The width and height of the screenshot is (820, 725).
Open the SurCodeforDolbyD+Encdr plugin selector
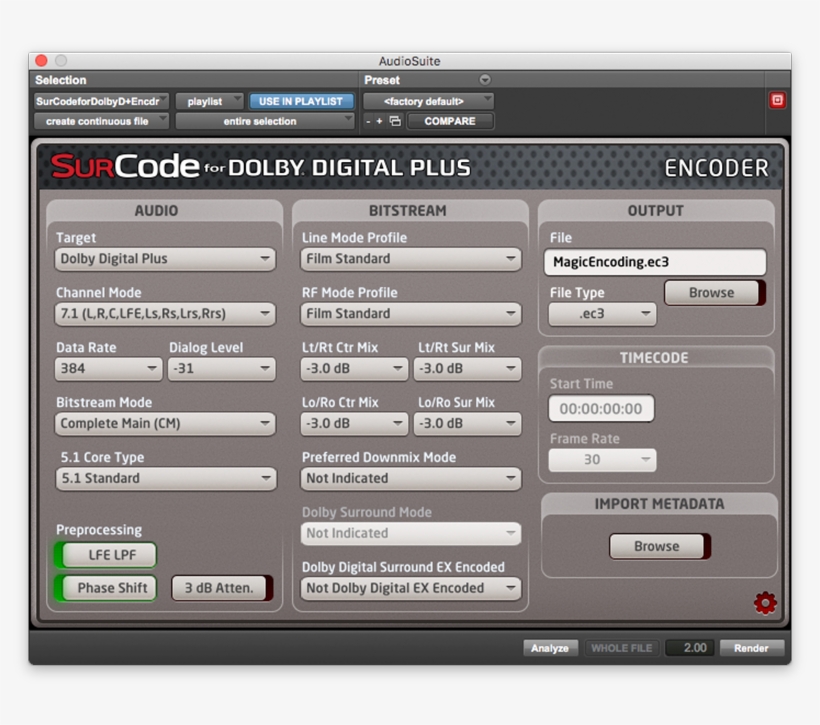pos(101,101)
